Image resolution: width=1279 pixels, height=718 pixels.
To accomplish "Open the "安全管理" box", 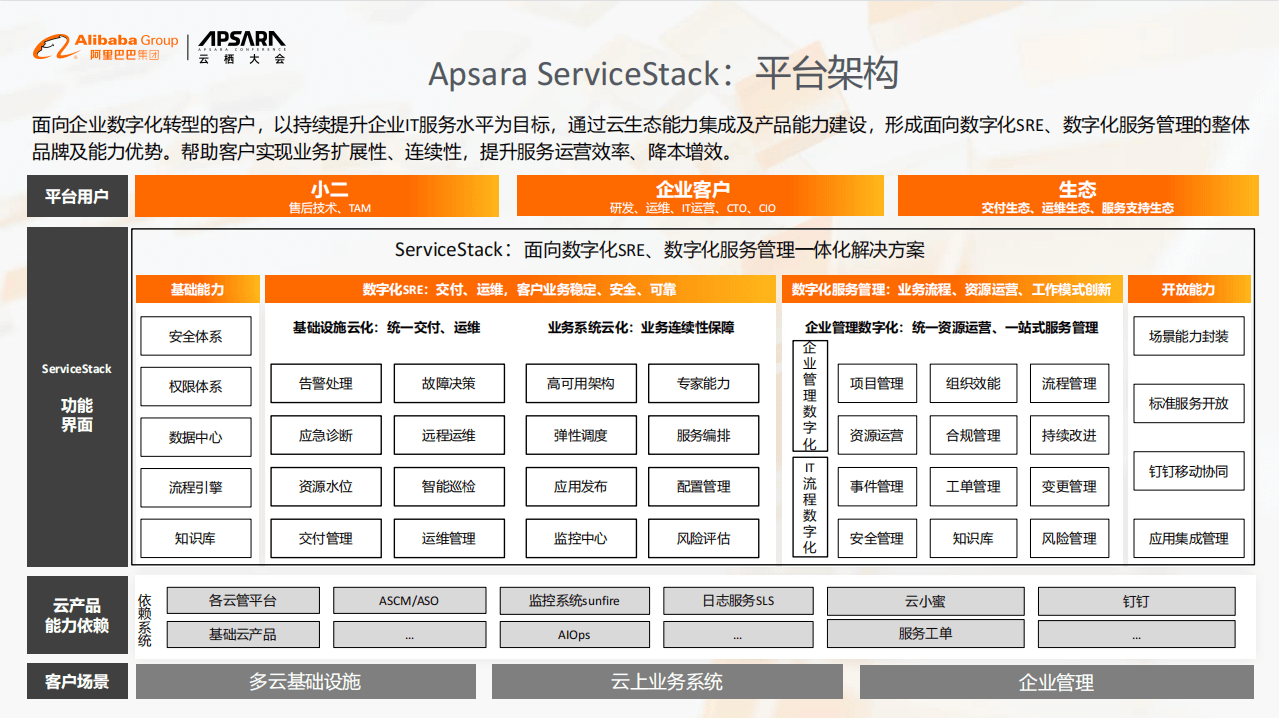I will pyautogui.click(x=877, y=538).
